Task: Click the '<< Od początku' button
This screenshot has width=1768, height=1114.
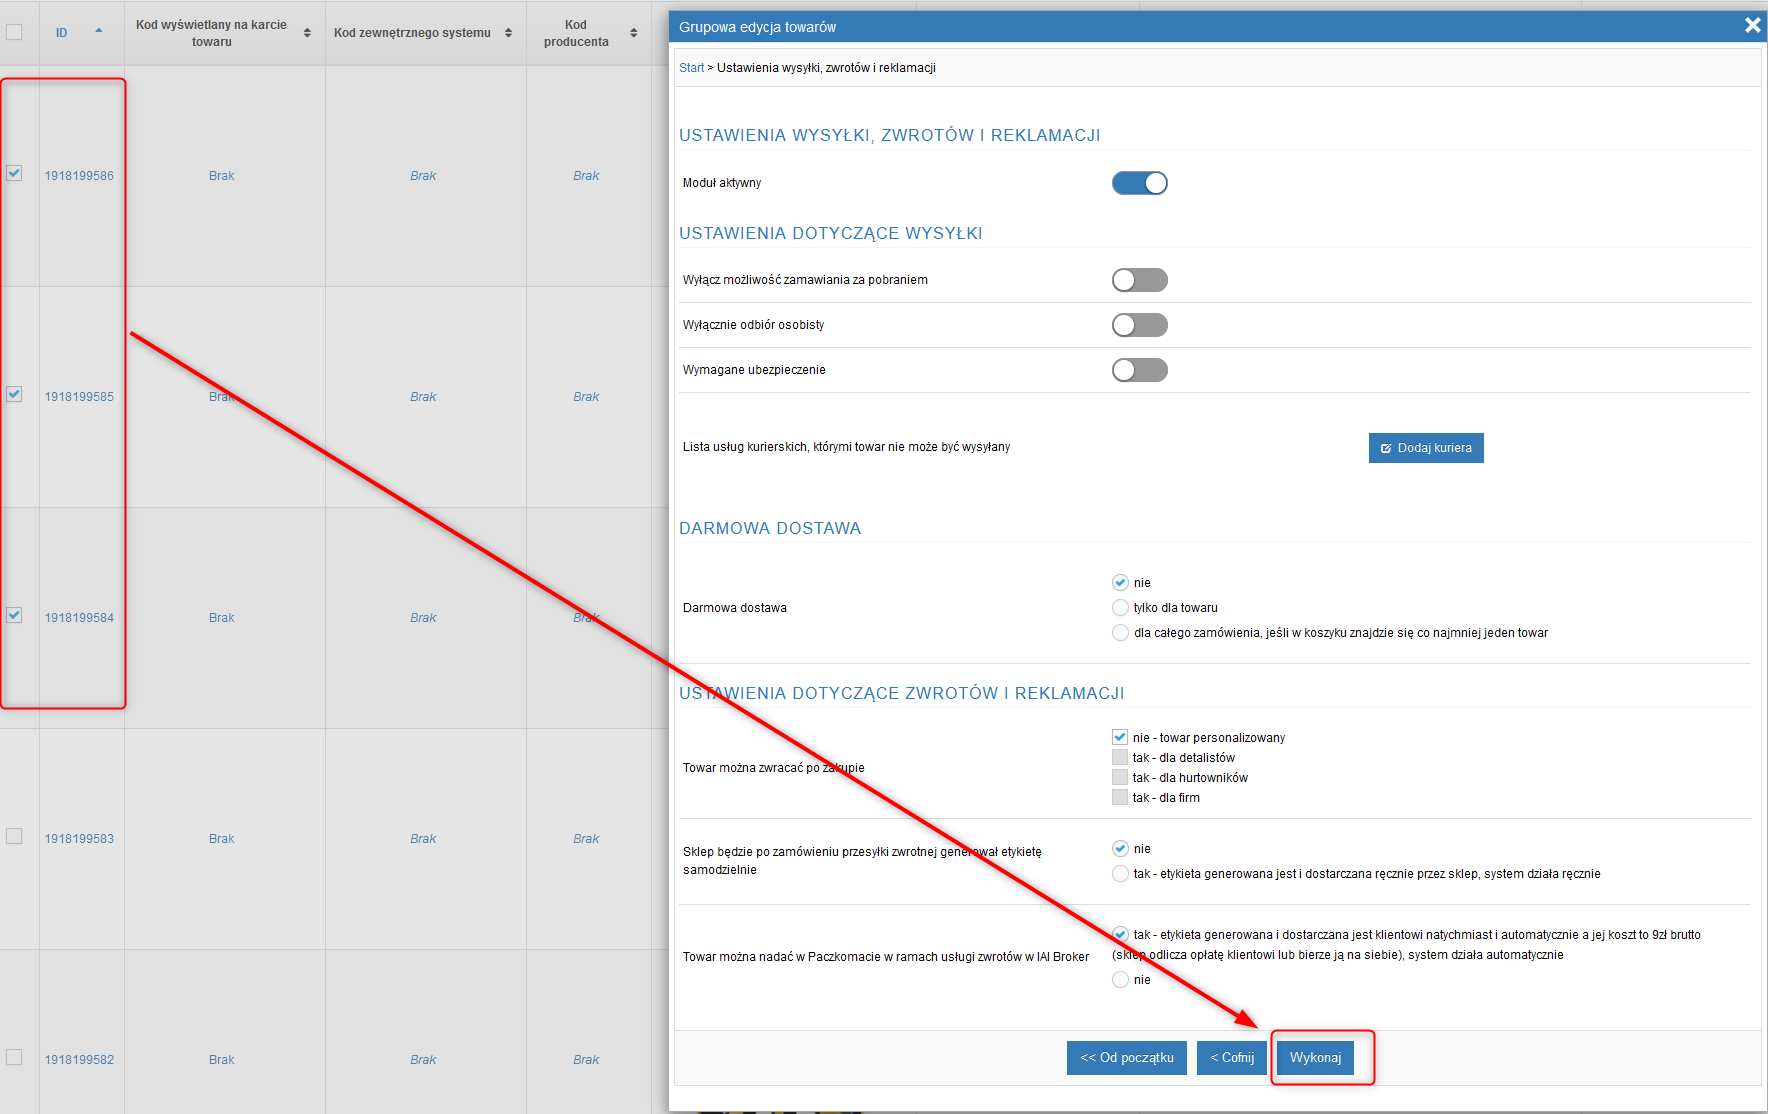Action: tap(1126, 1058)
